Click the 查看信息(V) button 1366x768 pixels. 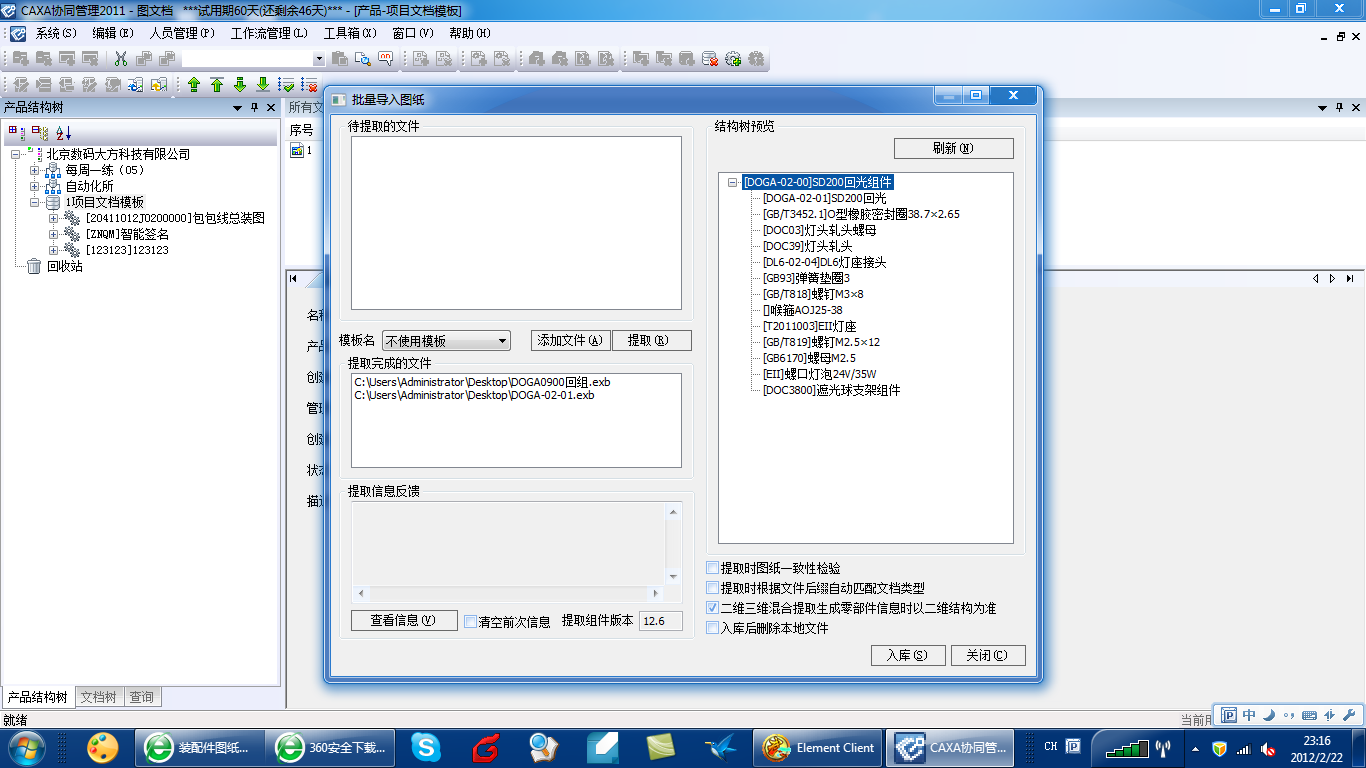404,620
